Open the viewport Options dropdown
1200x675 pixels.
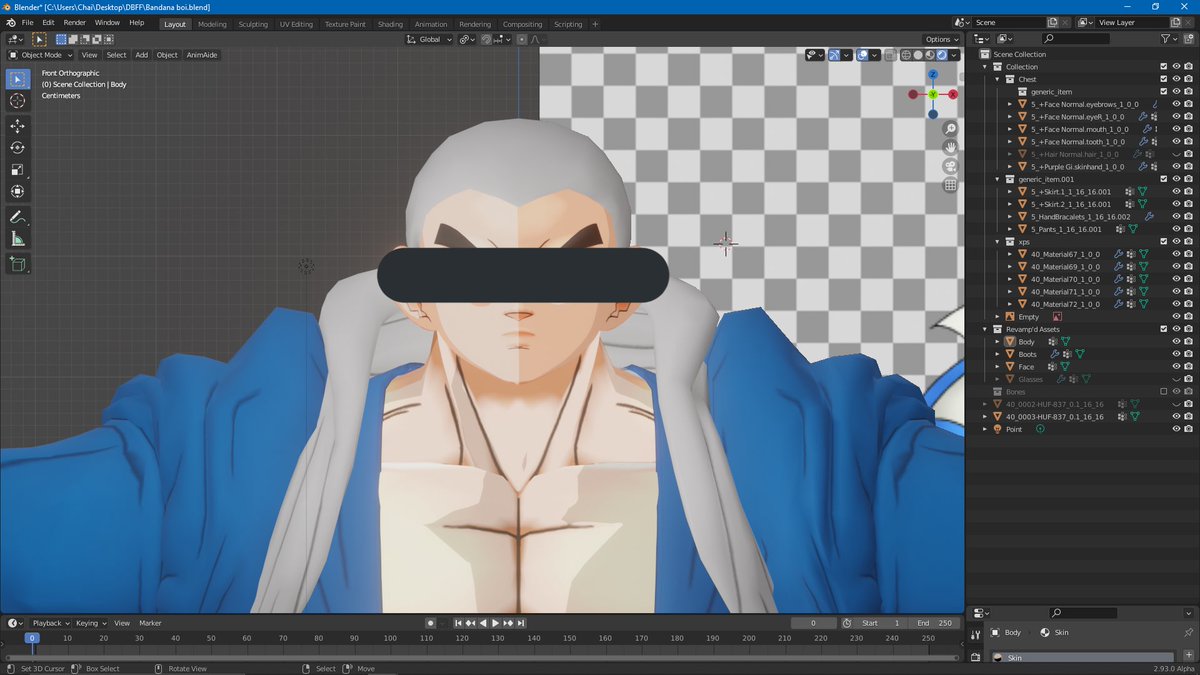tap(942, 39)
